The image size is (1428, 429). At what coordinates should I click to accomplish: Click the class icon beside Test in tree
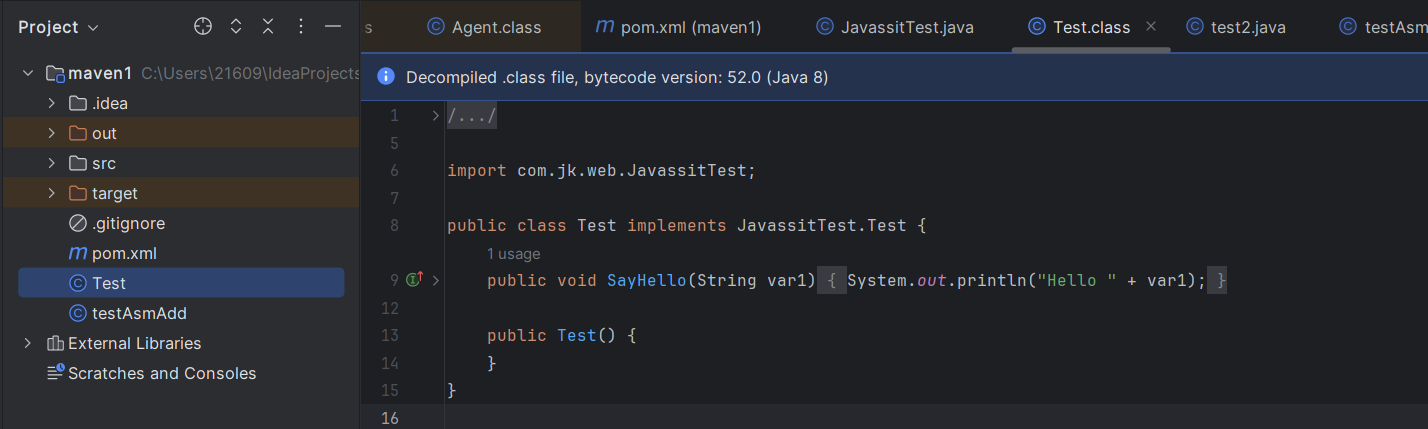[78, 283]
